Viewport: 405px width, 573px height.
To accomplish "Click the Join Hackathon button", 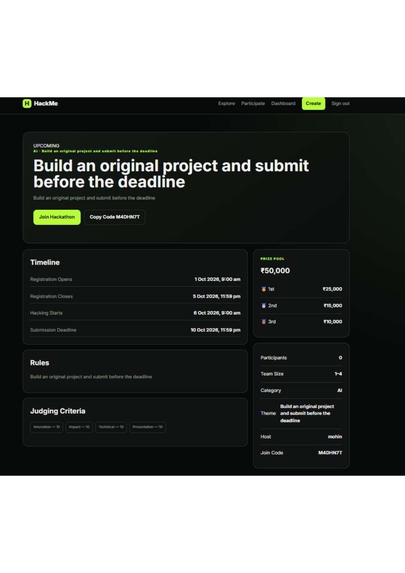I will click(x=57, y=217).
